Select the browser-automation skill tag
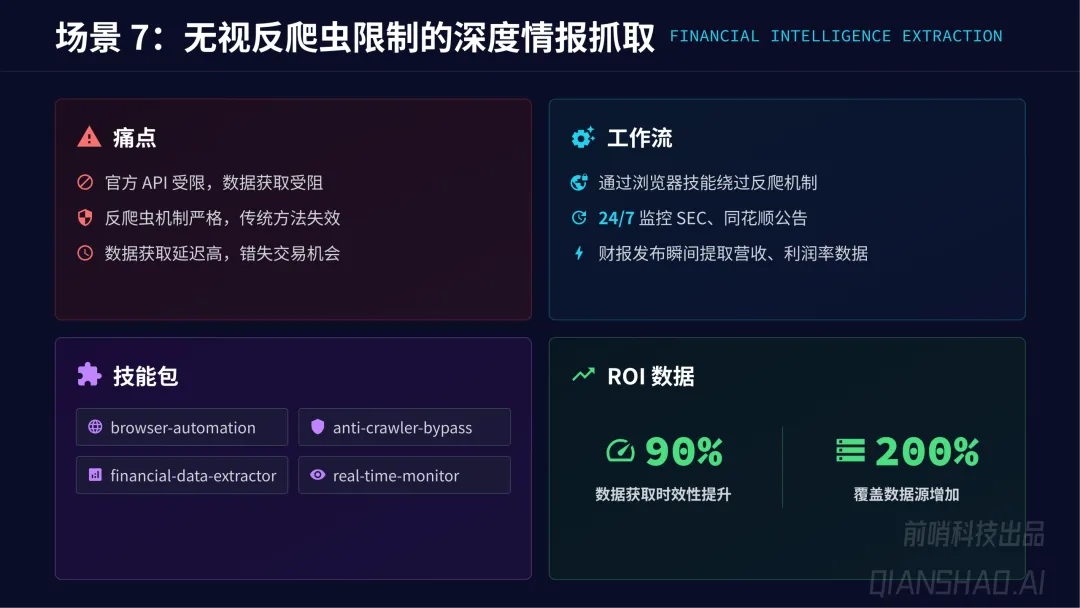Viewport: 1080px width, 608px height. [182, 427]
